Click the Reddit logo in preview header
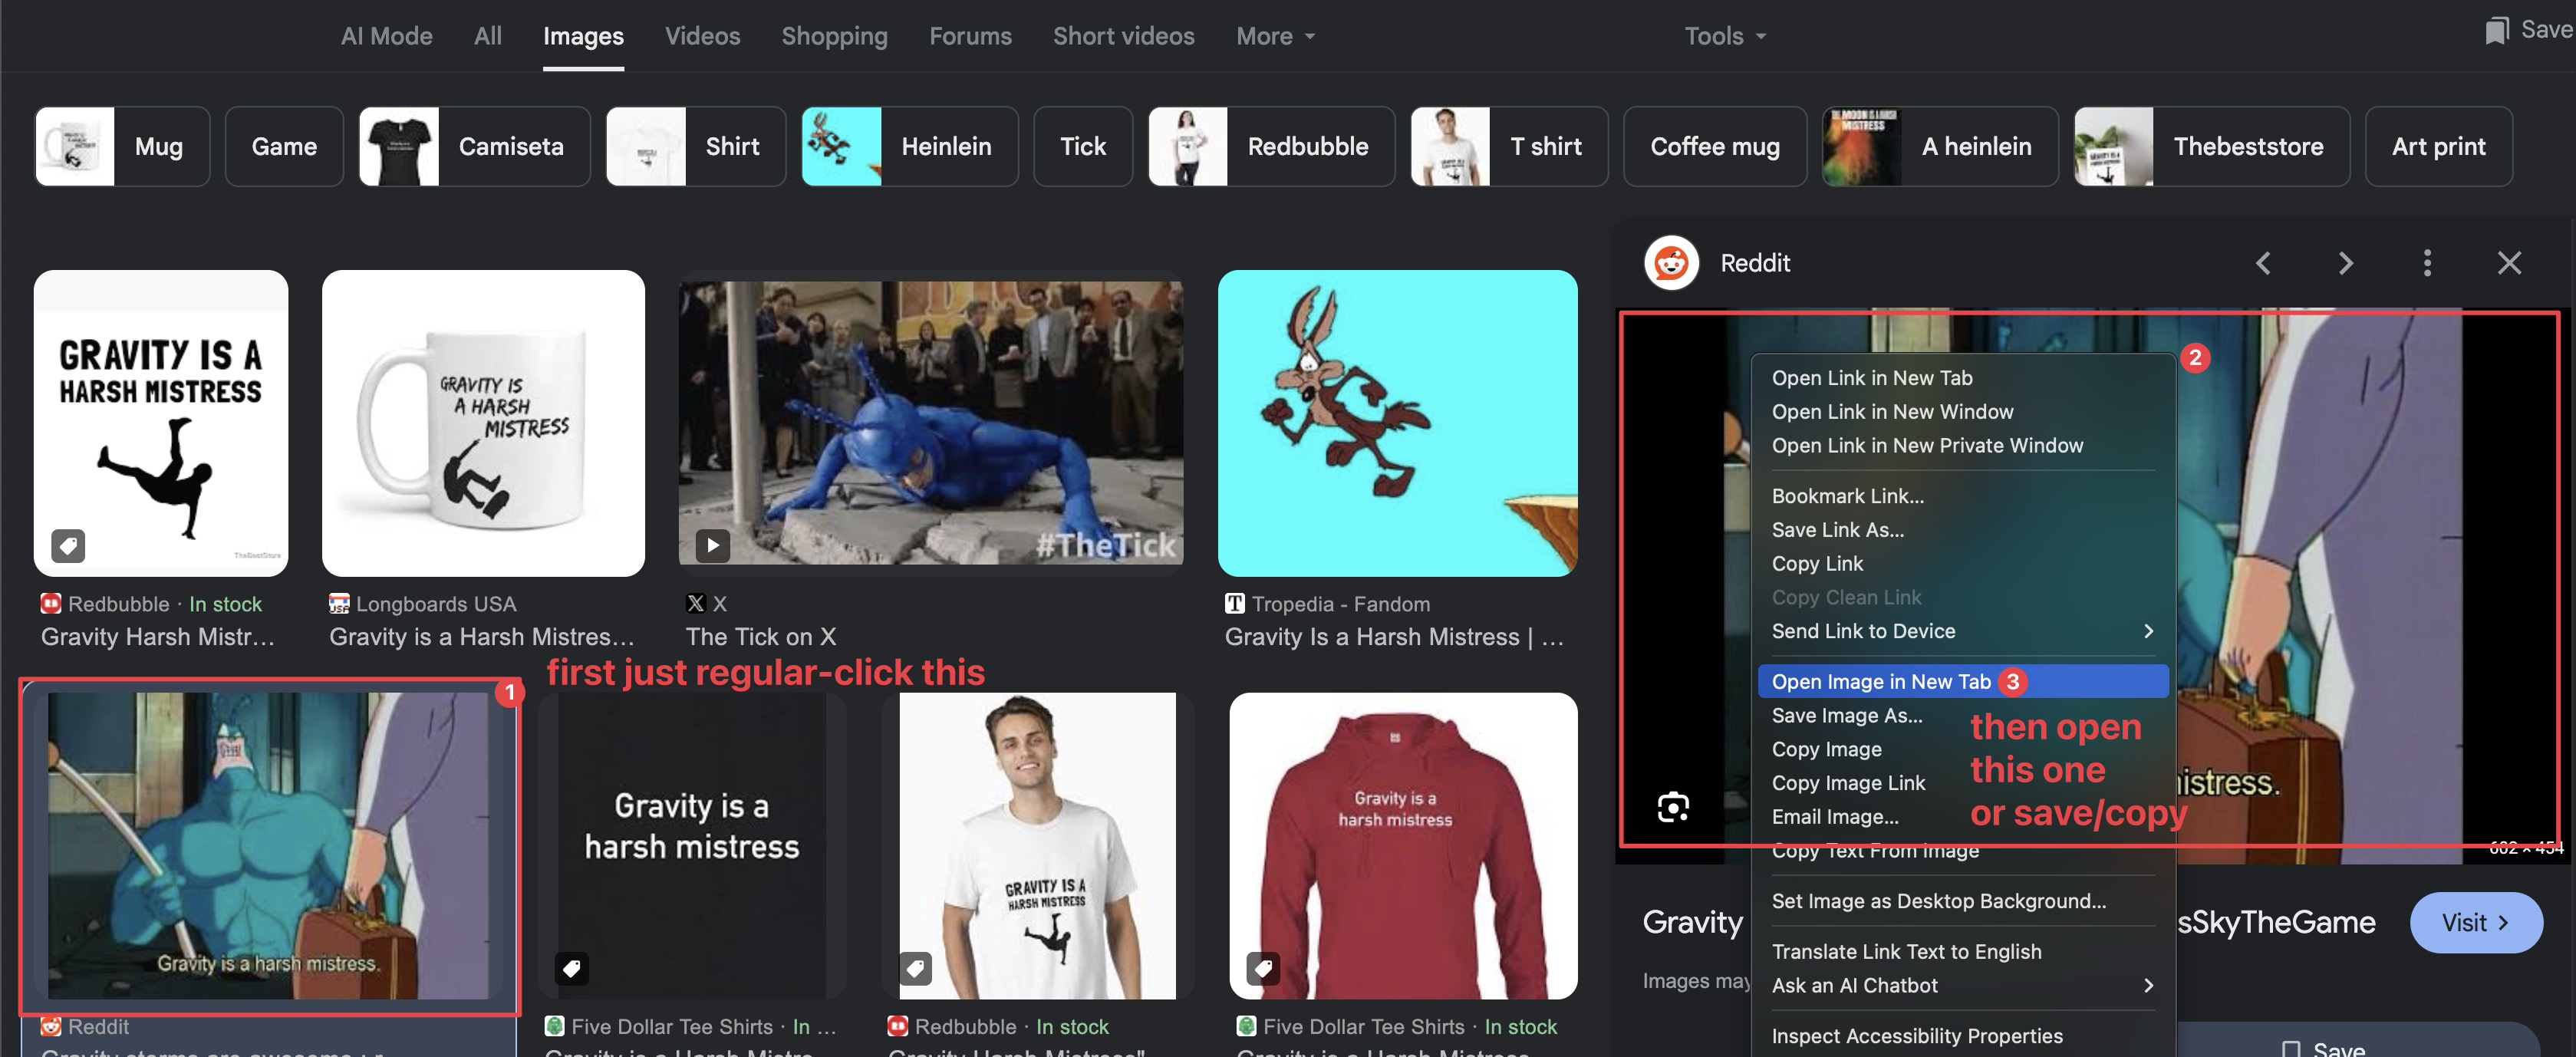The width and height of the screenshot is (2576, 1057). tap(1671, 263)
